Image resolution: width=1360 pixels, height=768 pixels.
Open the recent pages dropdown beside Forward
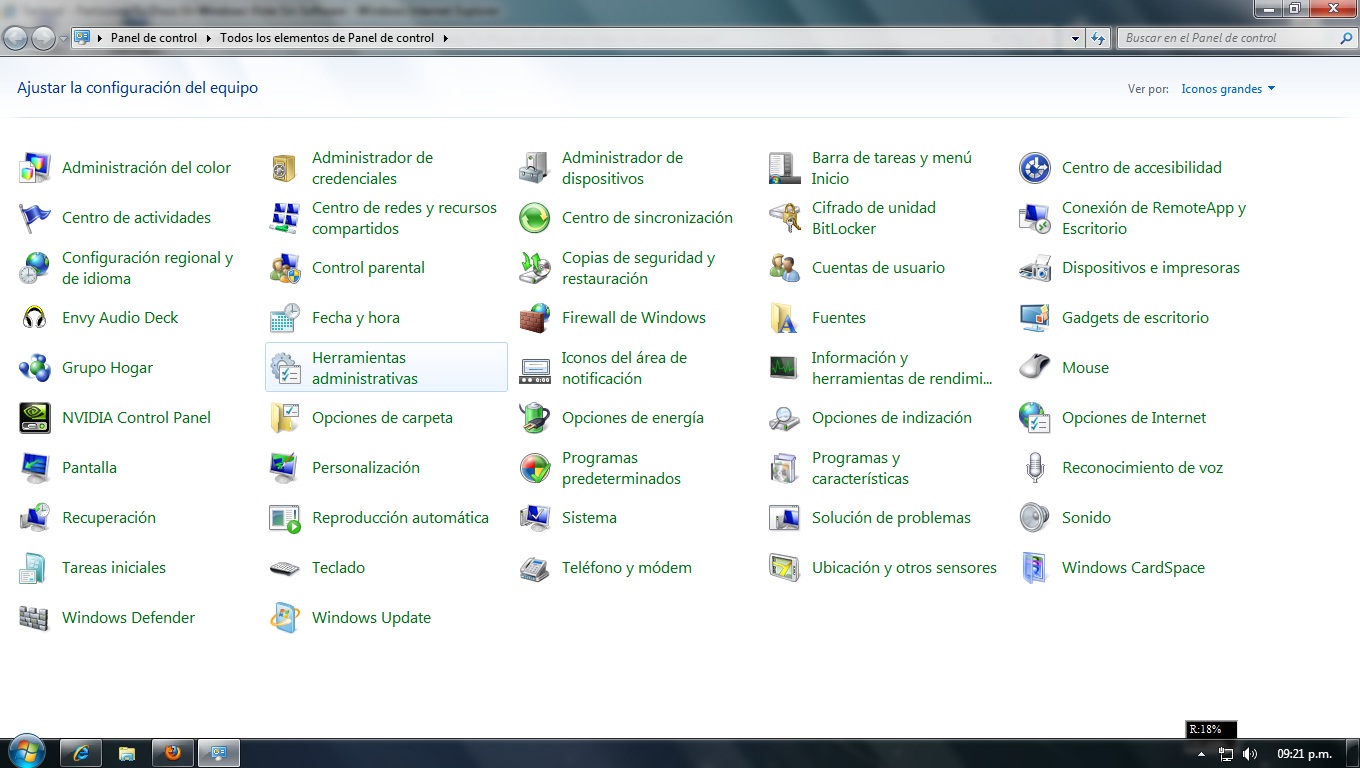click(63, 38)
